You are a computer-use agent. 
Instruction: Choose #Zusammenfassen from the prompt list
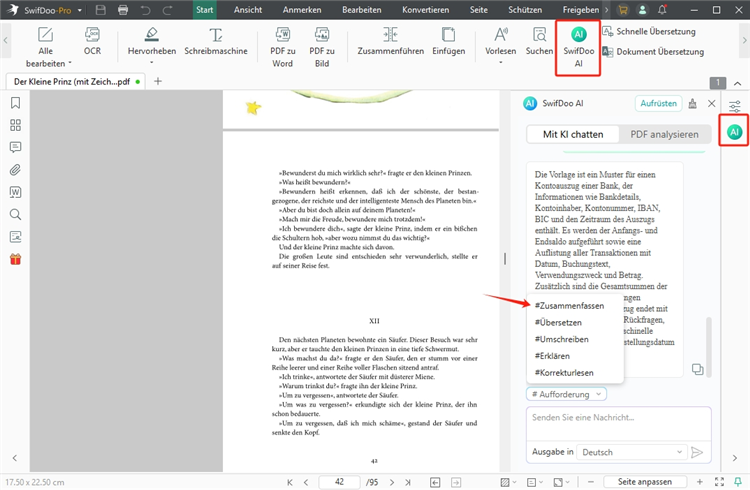coord(569,306)
